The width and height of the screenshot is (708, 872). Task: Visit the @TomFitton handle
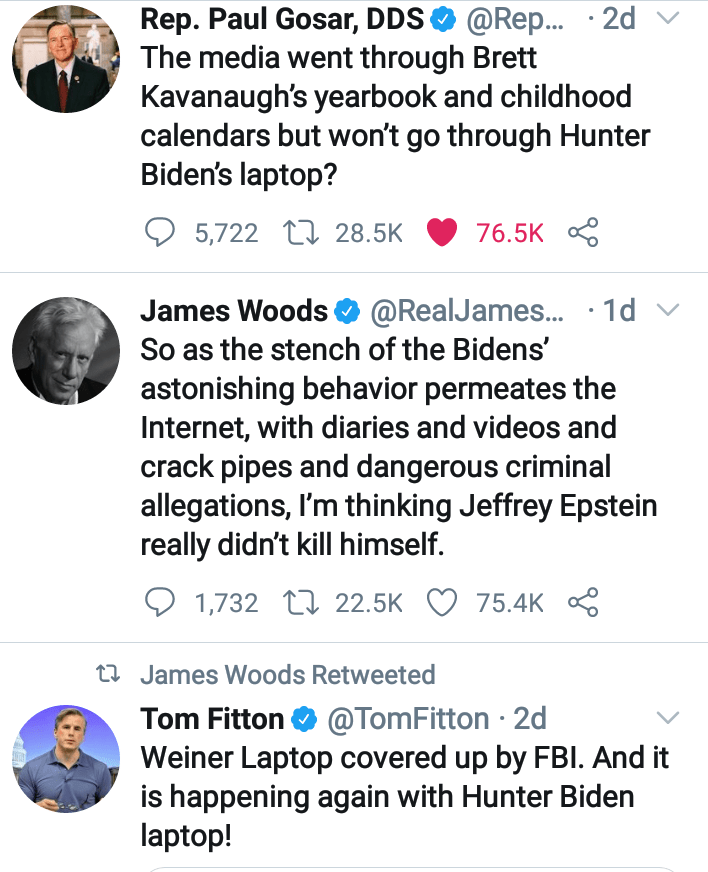point(409,718)
